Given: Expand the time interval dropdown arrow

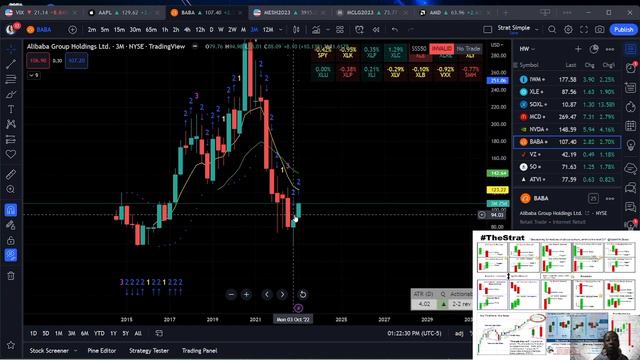Looking at the screenshot, I should [280, 30].
